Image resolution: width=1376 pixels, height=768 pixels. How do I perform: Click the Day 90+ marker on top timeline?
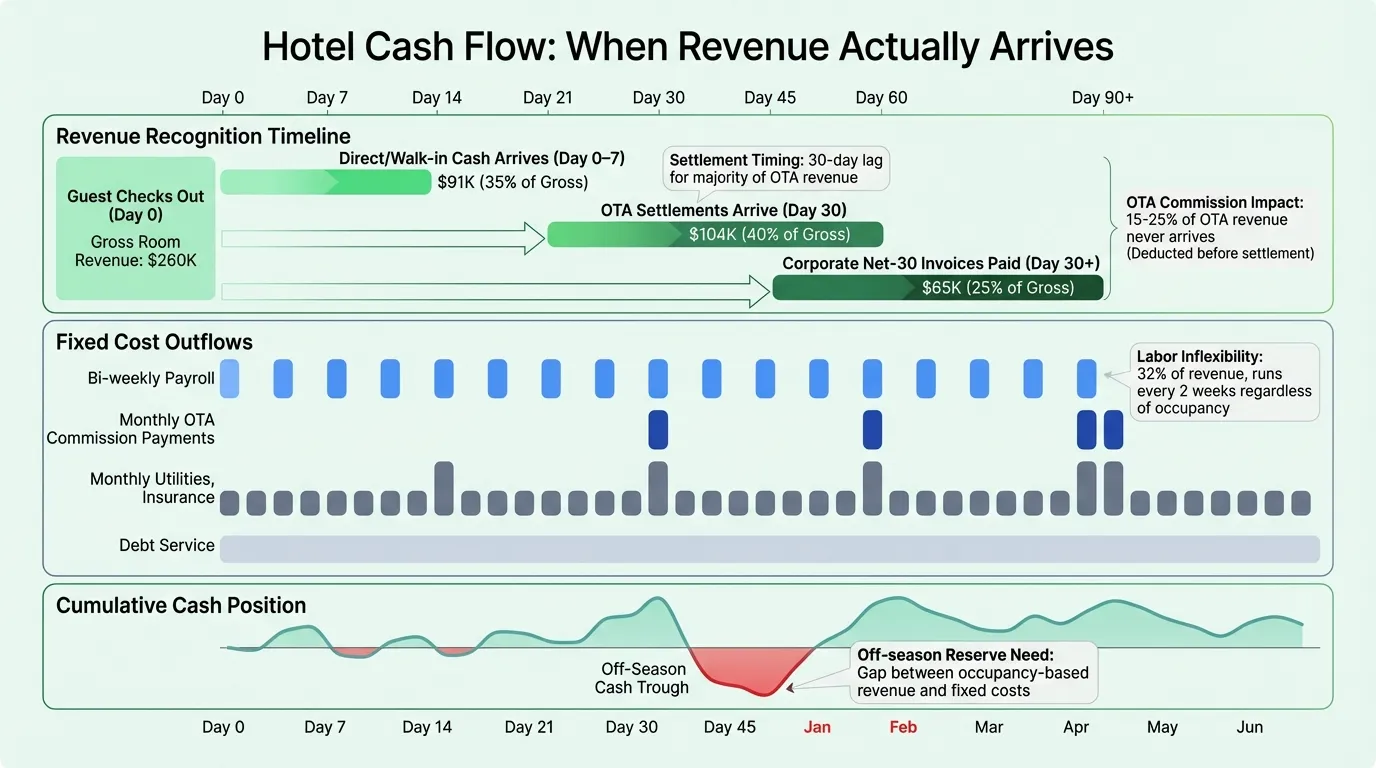[1102, 97]
